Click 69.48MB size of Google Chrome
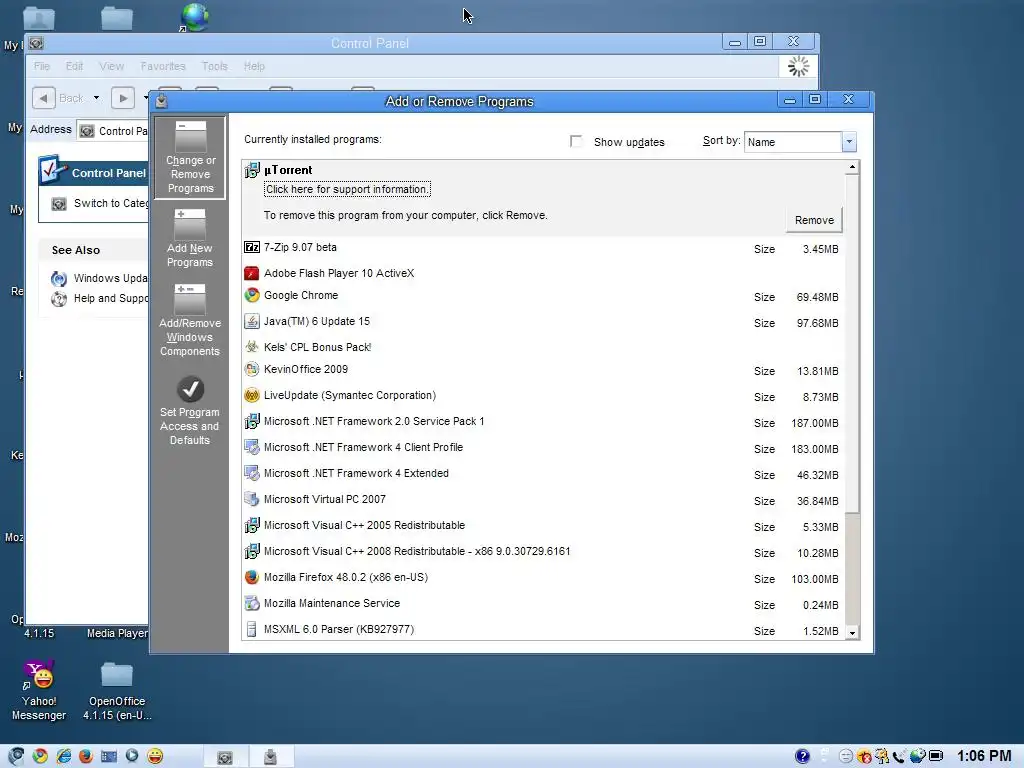1024x768 pixels. (x=817, y=297)
